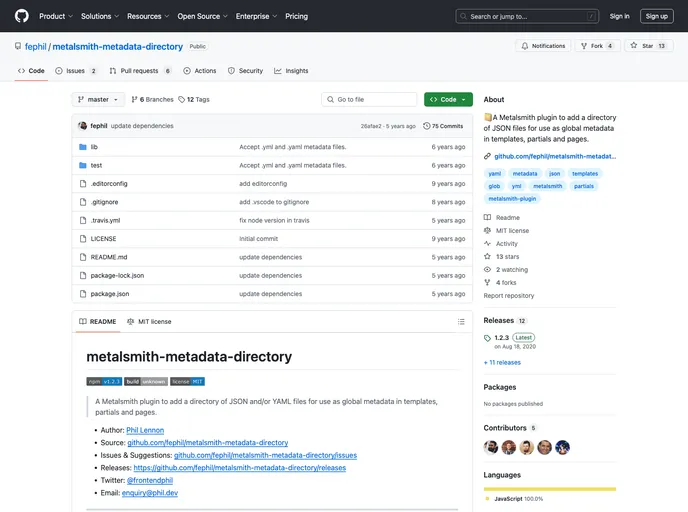Image resolution: width=688 pixels, height=512 pixels.
Task: Expand the Open Source menu
Action: (202, 16)
